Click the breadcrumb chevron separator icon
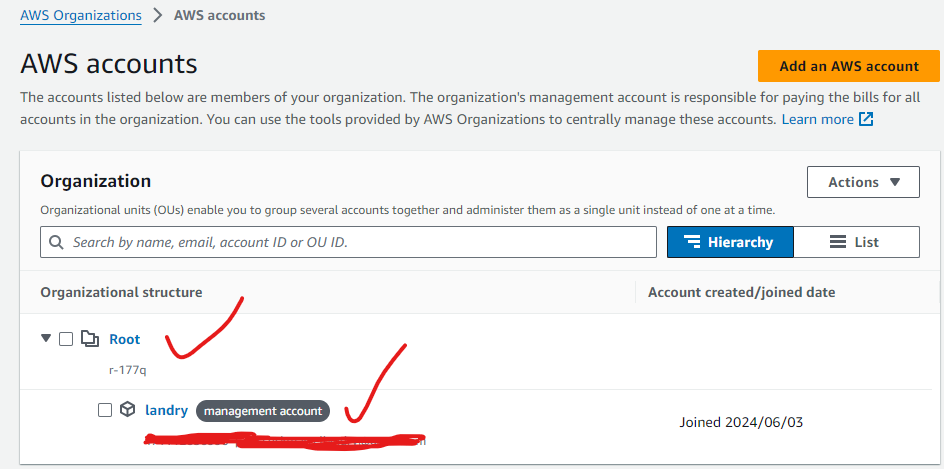The height and width of the screenshot is (469, 944). tap(158, 16)
